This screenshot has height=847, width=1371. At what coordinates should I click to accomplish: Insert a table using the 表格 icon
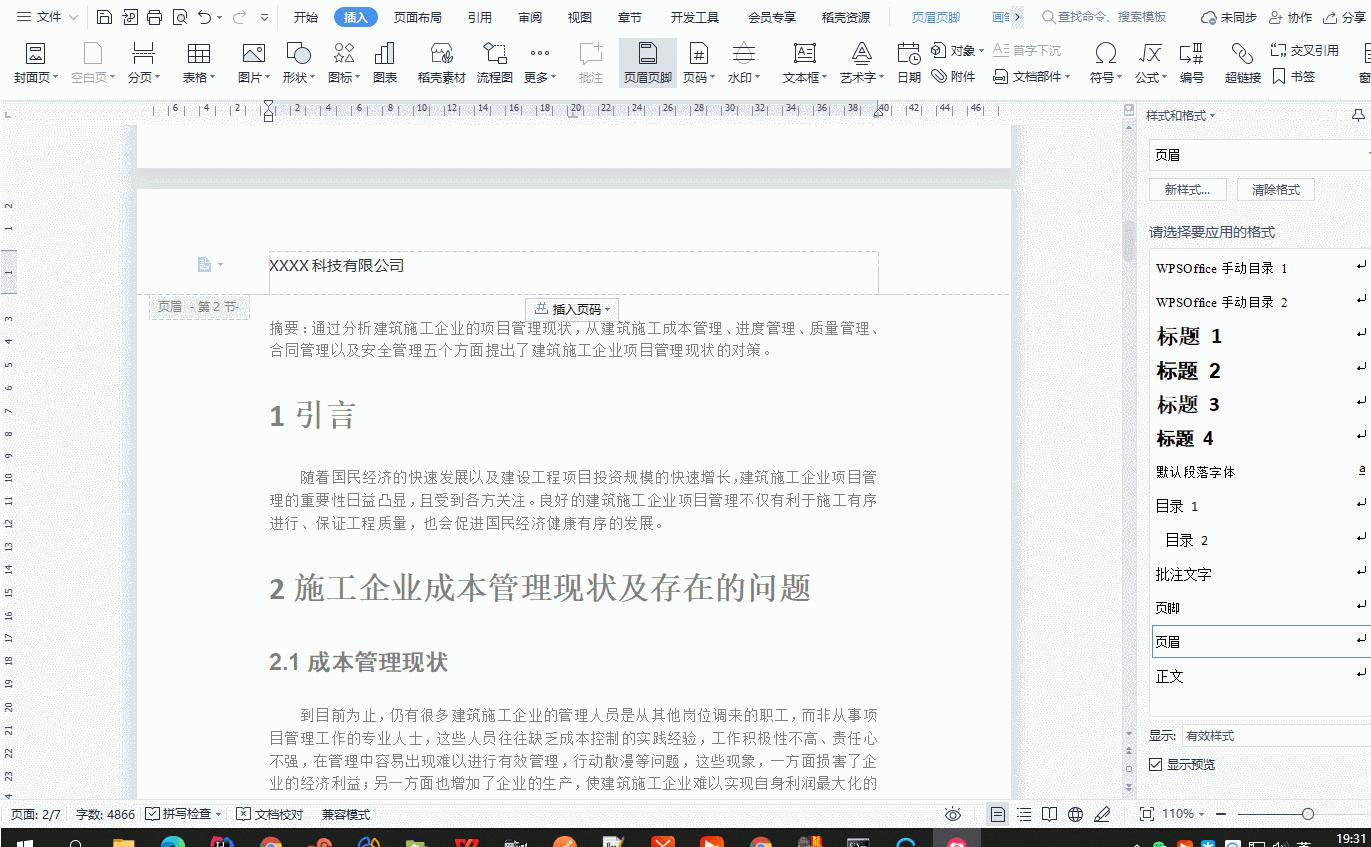coord(197,62)
